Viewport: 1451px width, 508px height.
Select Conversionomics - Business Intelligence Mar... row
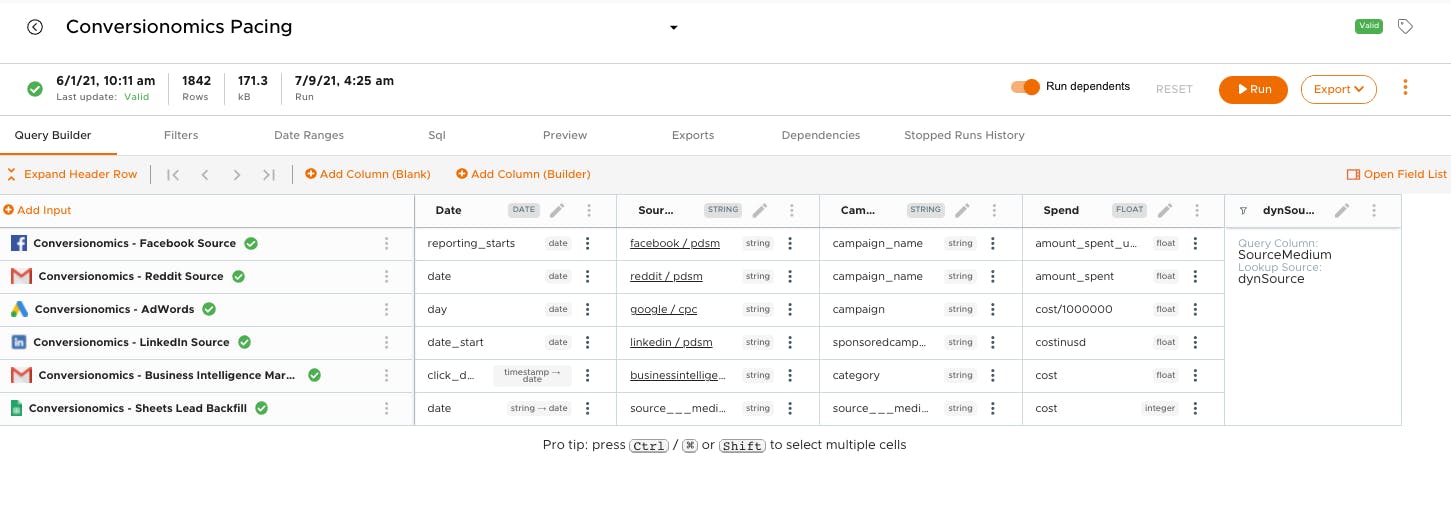click(207, 375)
